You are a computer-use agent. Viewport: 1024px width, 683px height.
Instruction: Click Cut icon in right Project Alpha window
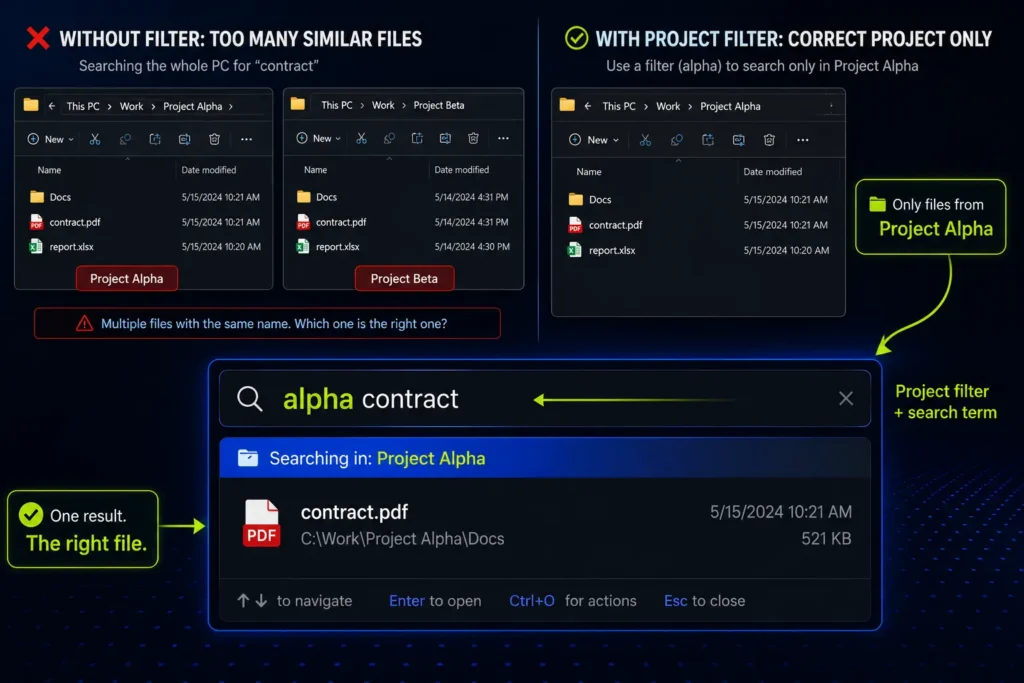pos(645,140)
